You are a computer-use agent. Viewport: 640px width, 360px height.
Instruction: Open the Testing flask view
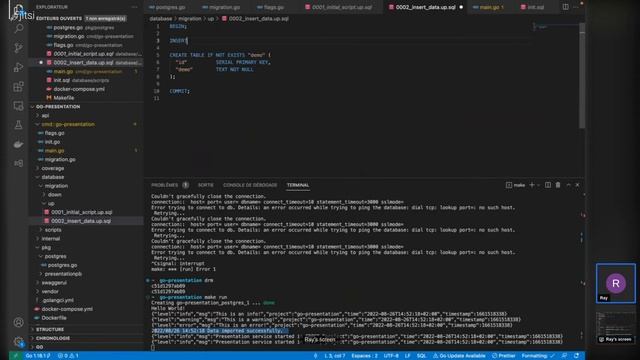pyautogui.click(x=18, y=125)
